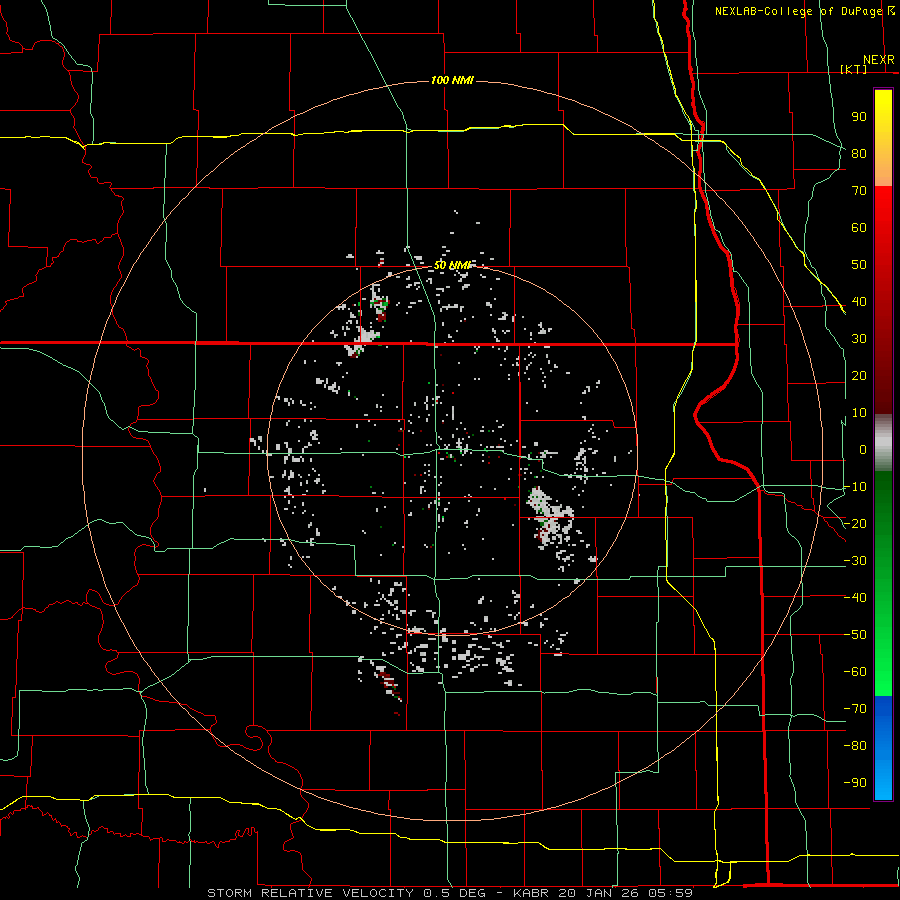Viewport: 900px width, 900px height.
Task: Click the bright green segment of the color bar
Action: [883, 660]
